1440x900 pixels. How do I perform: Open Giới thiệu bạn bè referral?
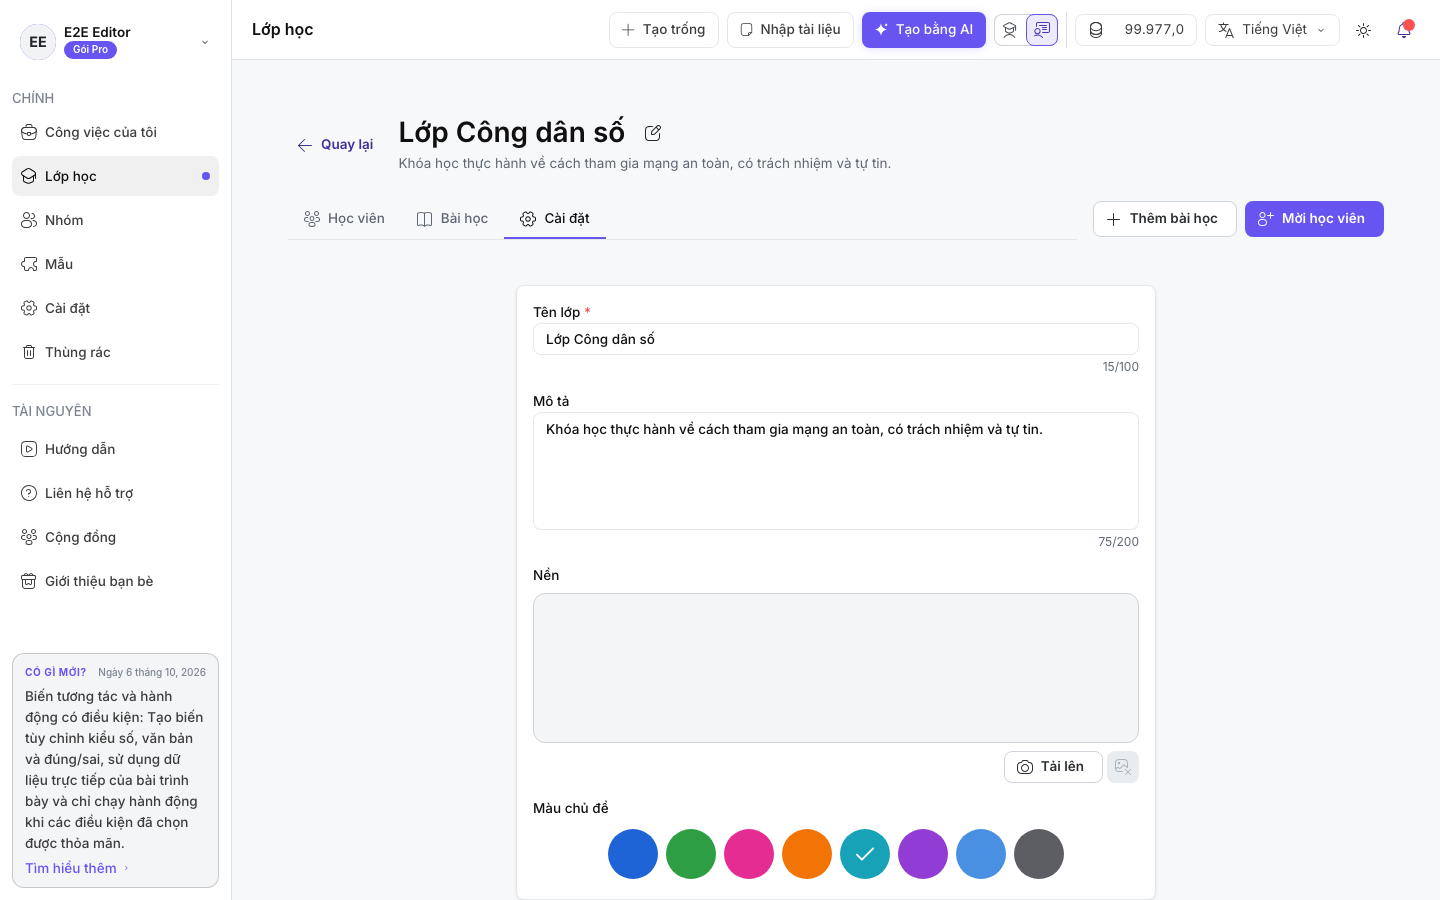(115, 581)
